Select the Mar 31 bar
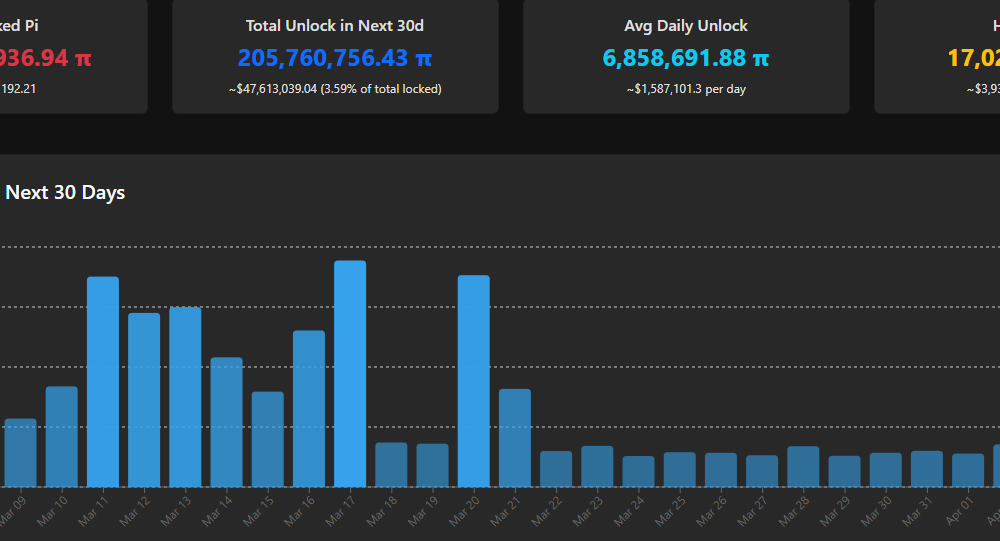 (927, 469)
